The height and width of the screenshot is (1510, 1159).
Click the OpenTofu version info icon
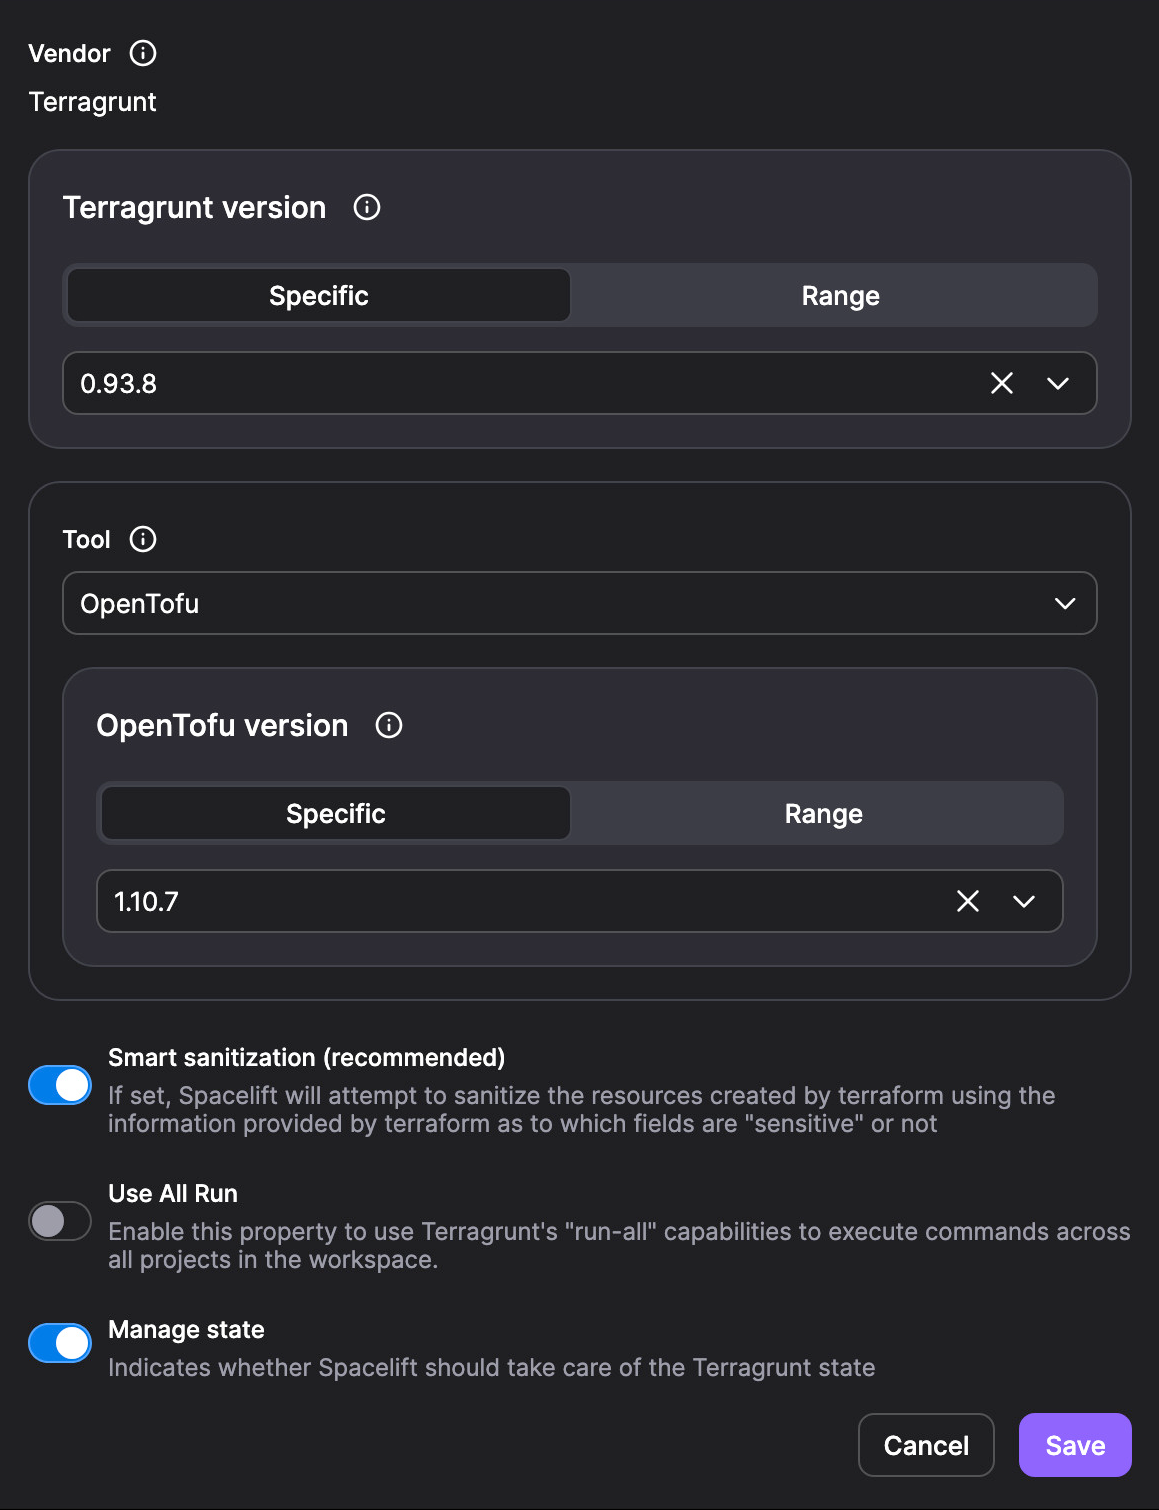(390, 725)
